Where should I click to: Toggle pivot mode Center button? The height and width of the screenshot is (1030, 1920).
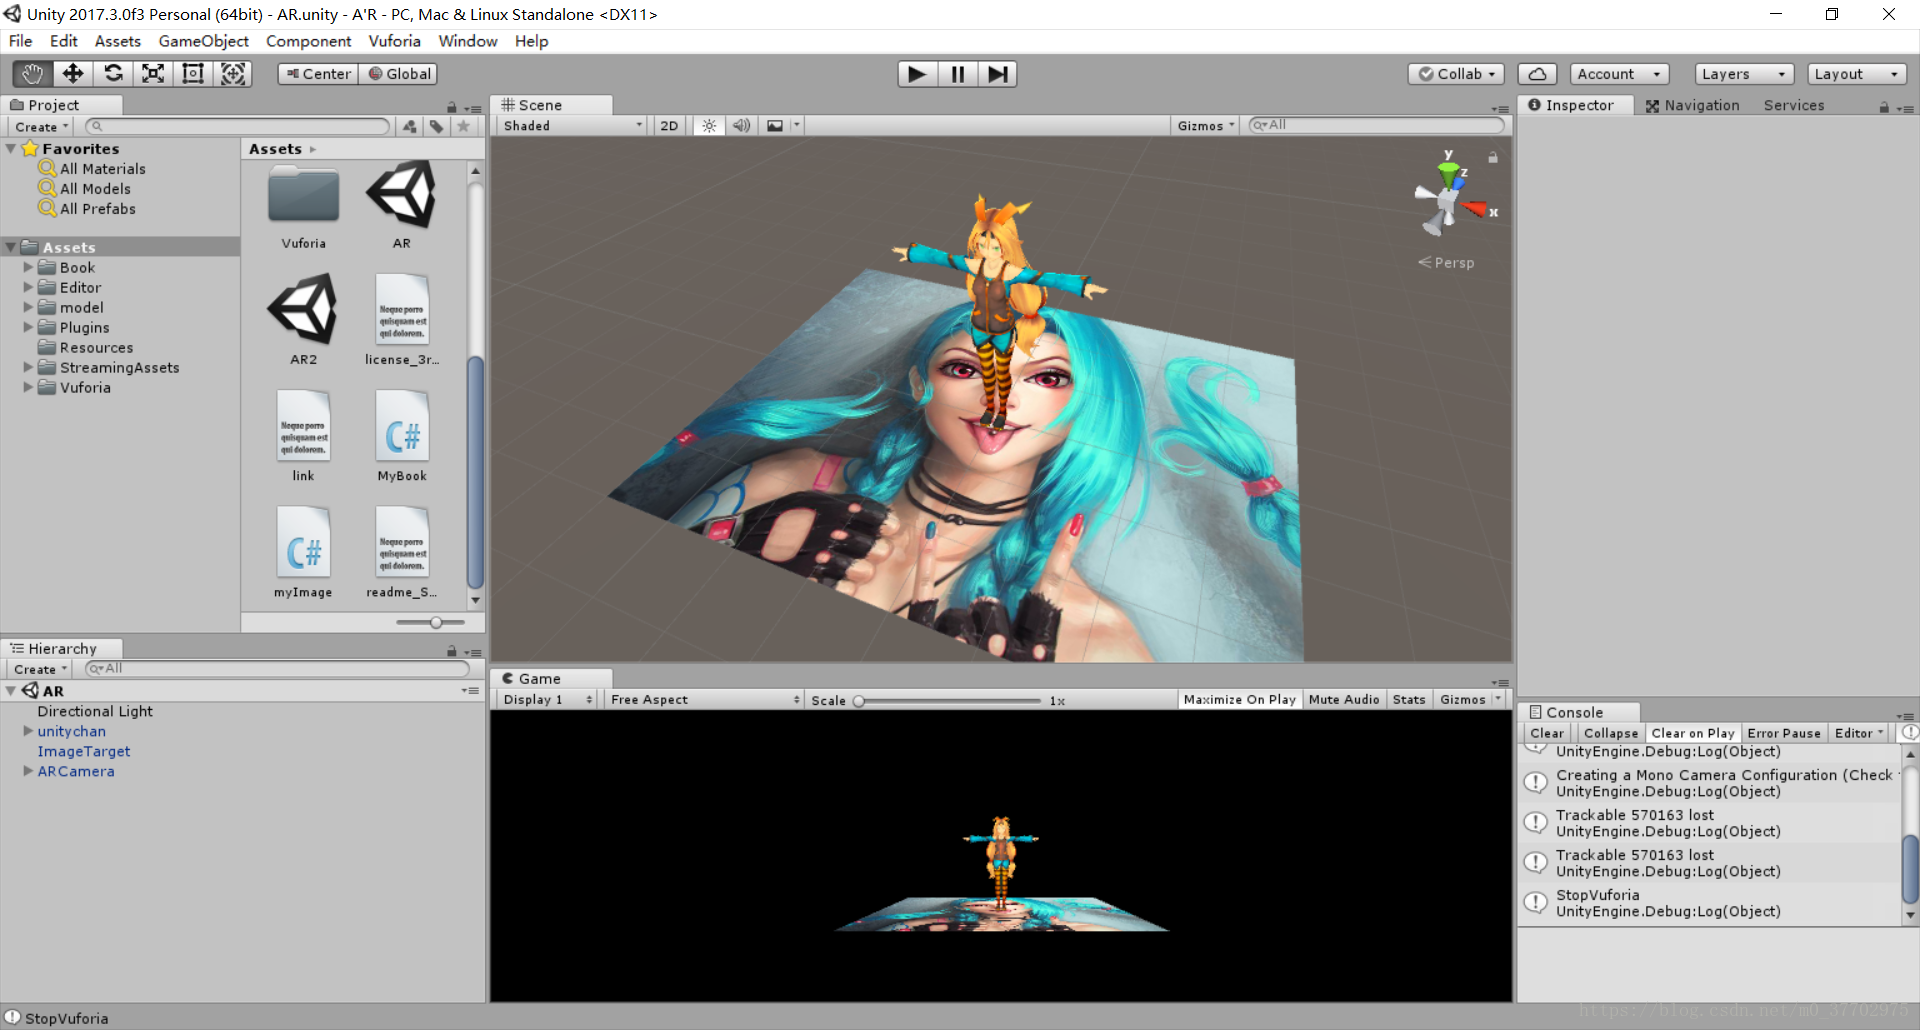[318, 74]
